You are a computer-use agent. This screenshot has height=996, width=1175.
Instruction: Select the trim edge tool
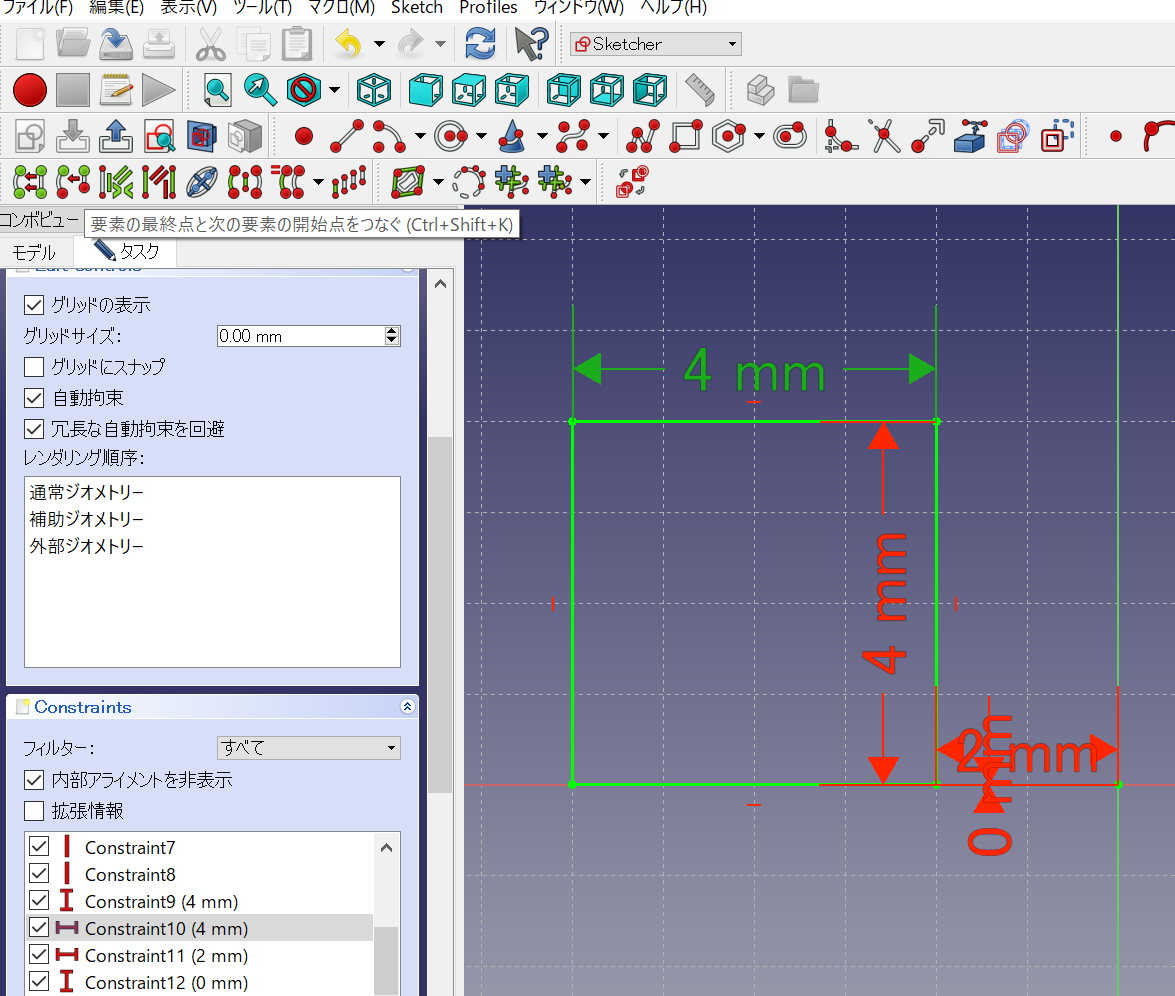point(884,136)
